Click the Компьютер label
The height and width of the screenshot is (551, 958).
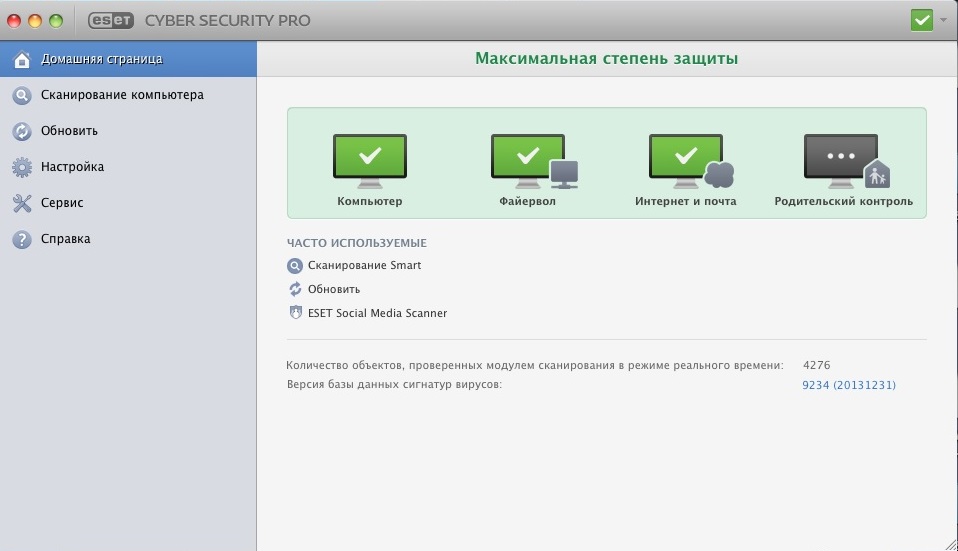coord(370,201)
